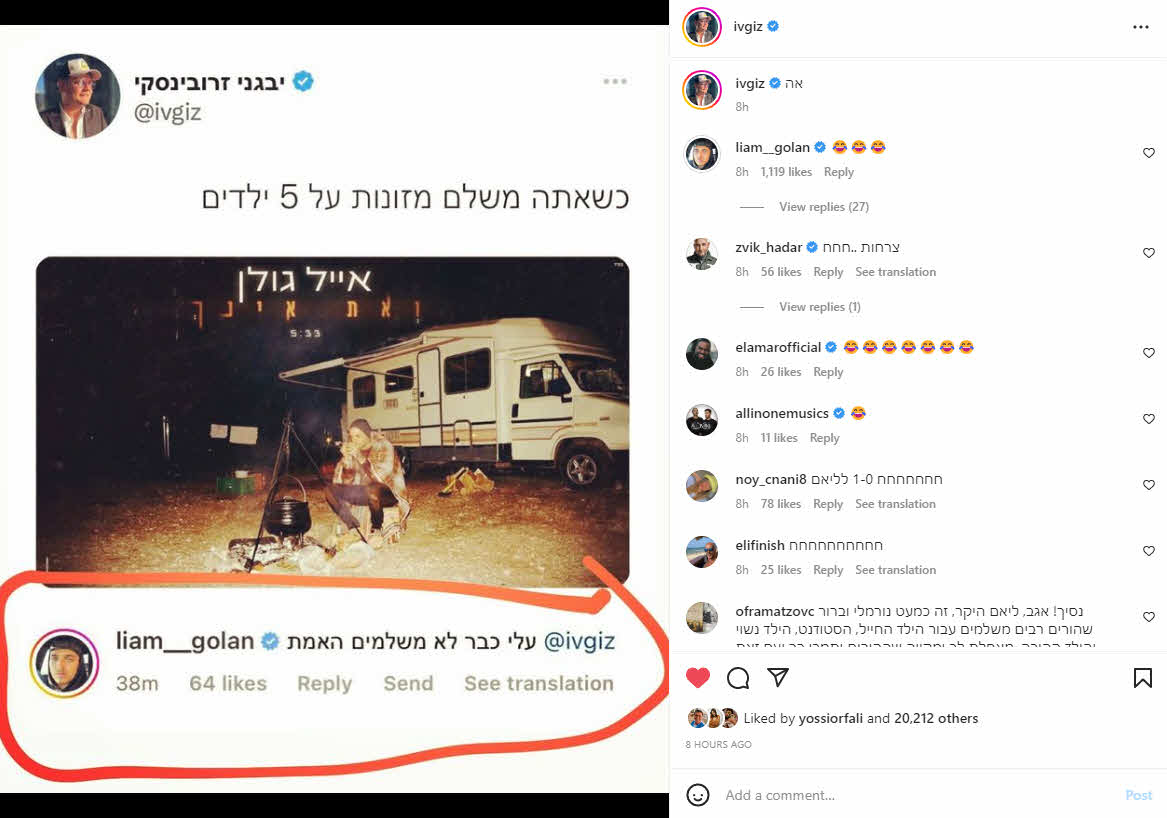
Task: Open ivgiz profile picture in header
Action: 702,27
